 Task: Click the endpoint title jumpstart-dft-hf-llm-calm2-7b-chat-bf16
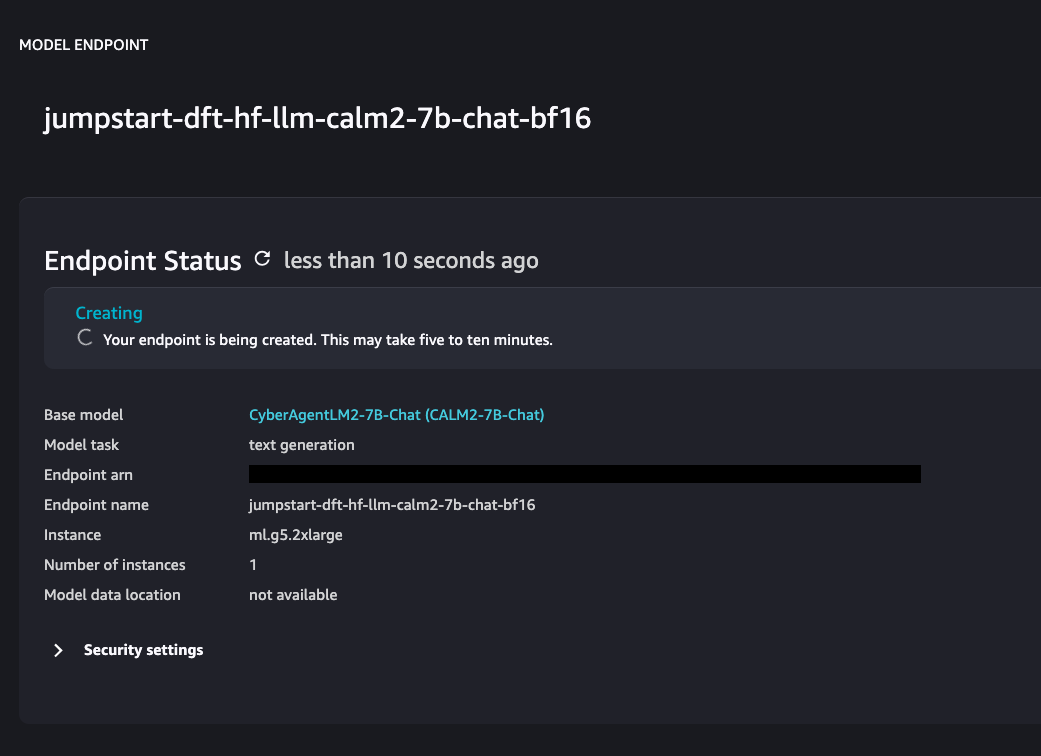(x=317, y=118)
